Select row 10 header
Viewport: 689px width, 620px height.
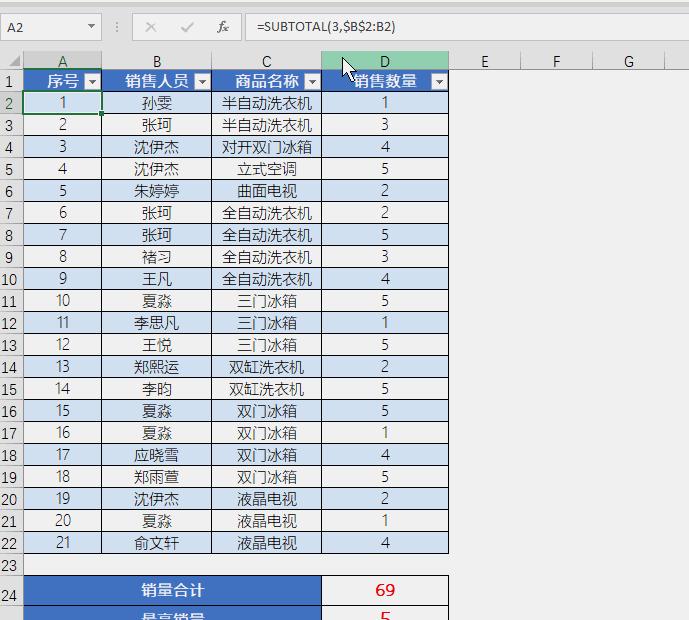tap(10, 279)
